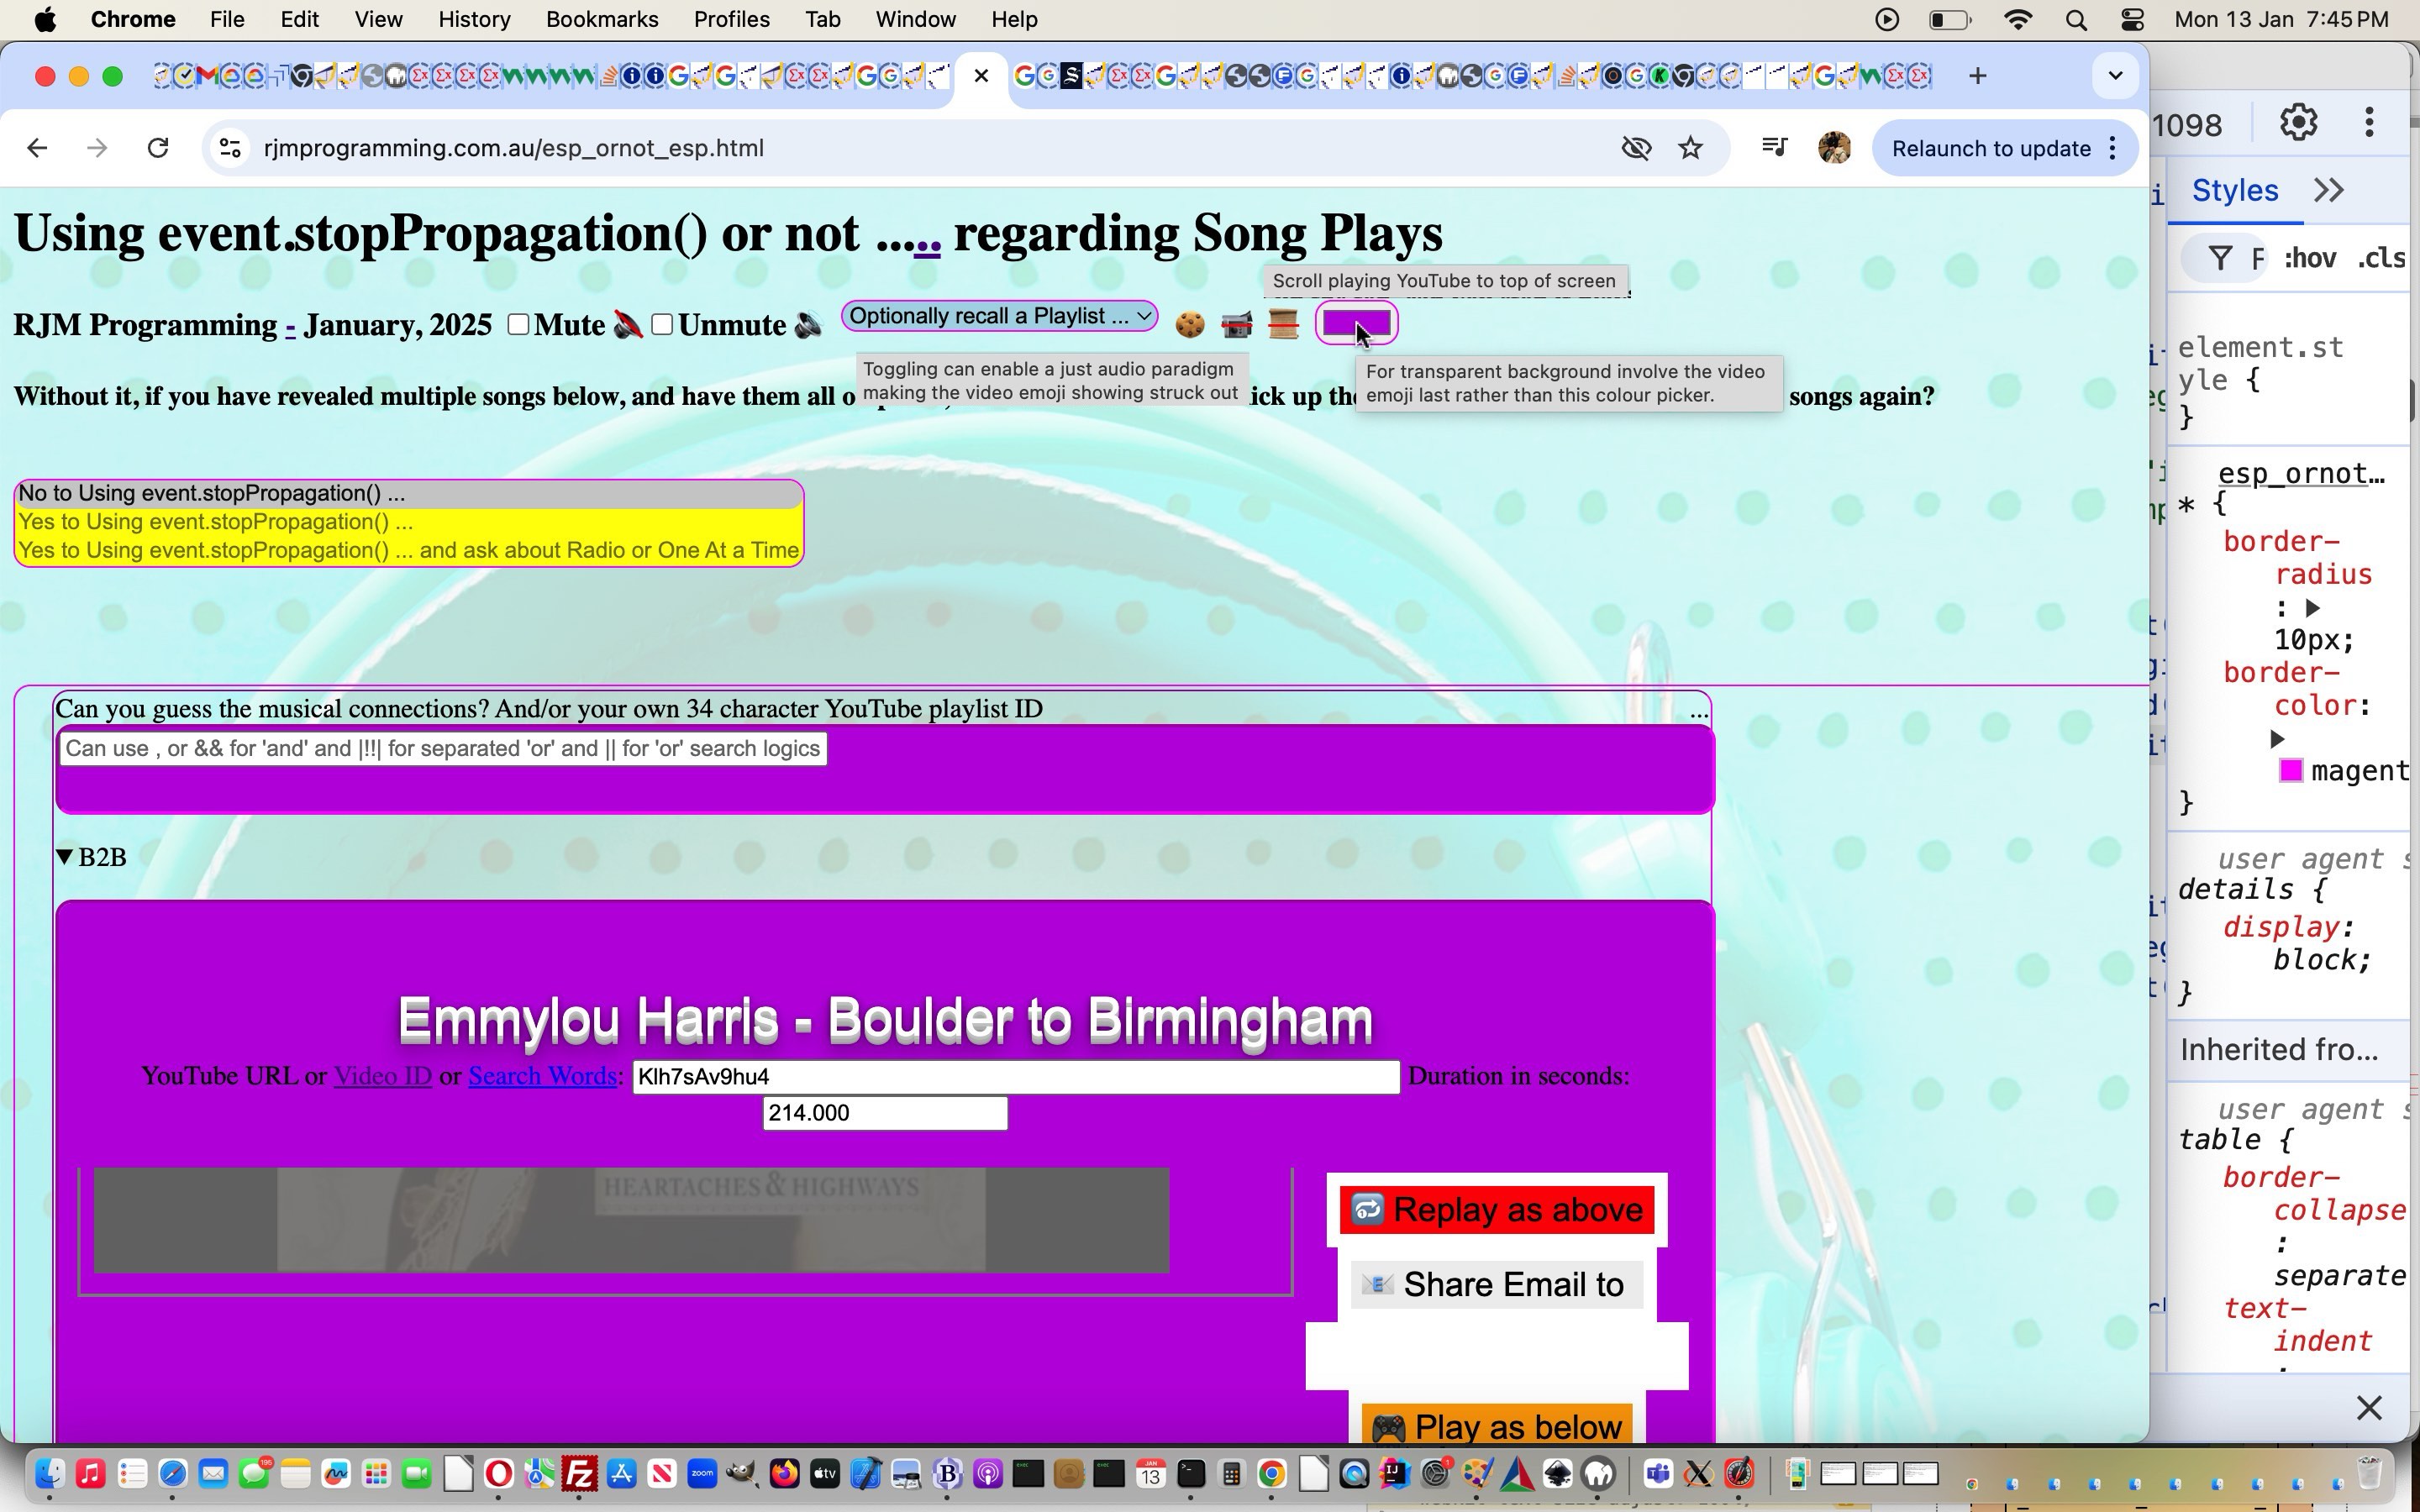The image size is (2420, 1512).
Task: Expand the B2B disclosure triangle
Action: coord(65,855)
